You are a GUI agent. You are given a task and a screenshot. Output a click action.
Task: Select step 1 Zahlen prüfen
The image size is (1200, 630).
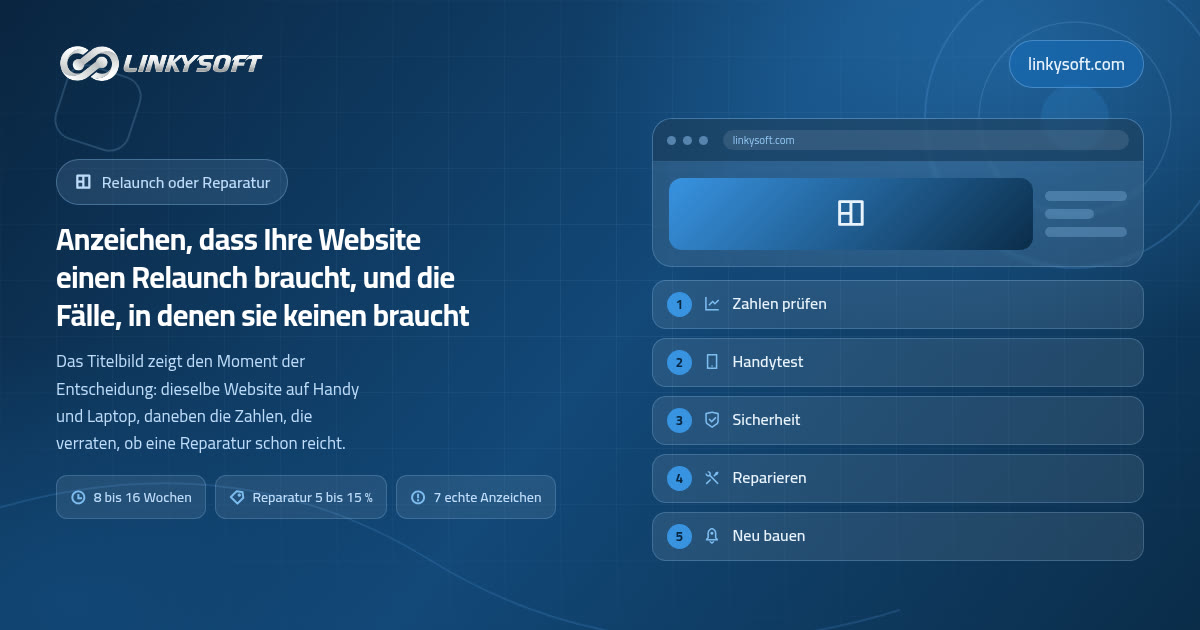pyautogui.click(x=898, y=304)
